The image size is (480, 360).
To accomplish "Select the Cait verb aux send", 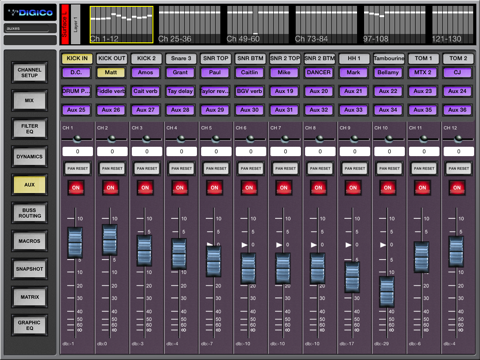I will (x=146, y=91).
